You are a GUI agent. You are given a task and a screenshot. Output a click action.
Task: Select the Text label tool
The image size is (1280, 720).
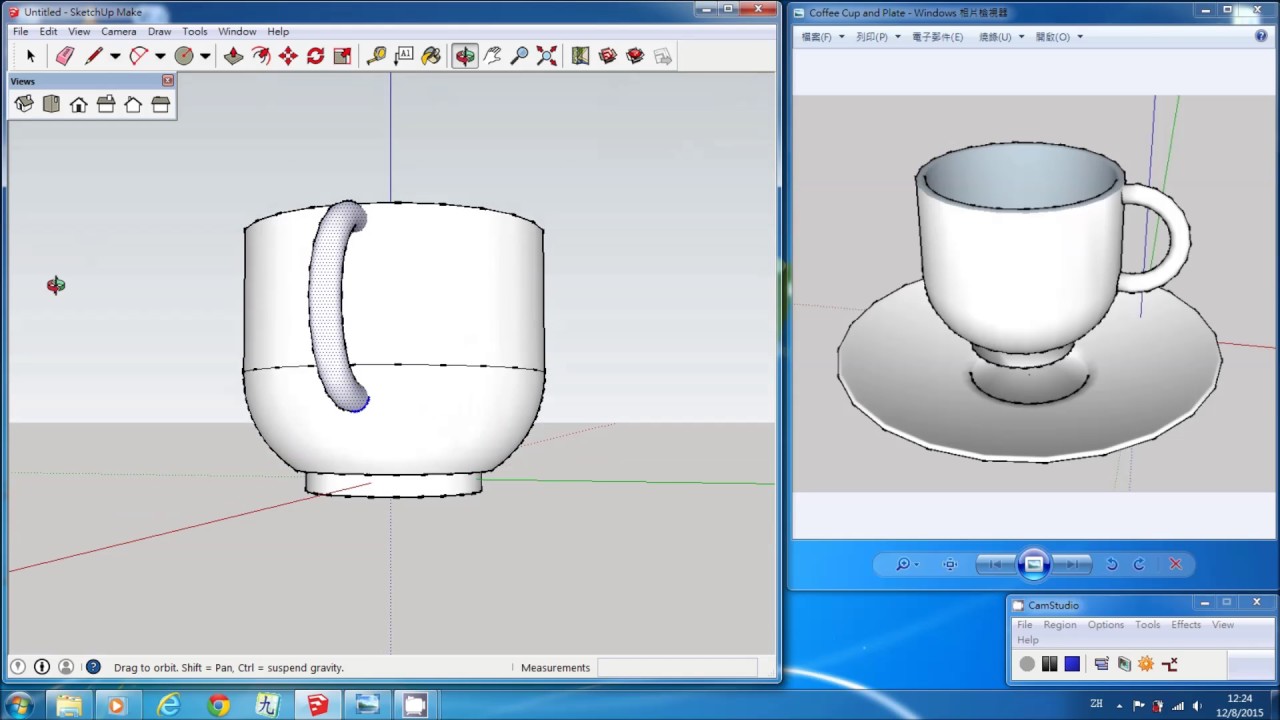point(404,56)
